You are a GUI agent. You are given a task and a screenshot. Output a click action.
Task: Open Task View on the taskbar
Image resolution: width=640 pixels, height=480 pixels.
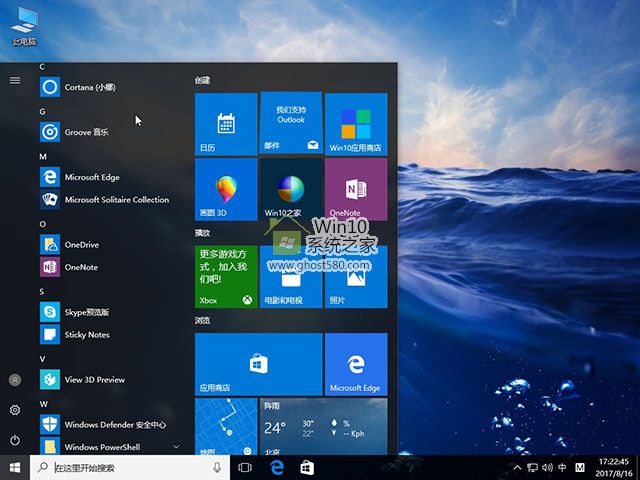coord(245,468)
